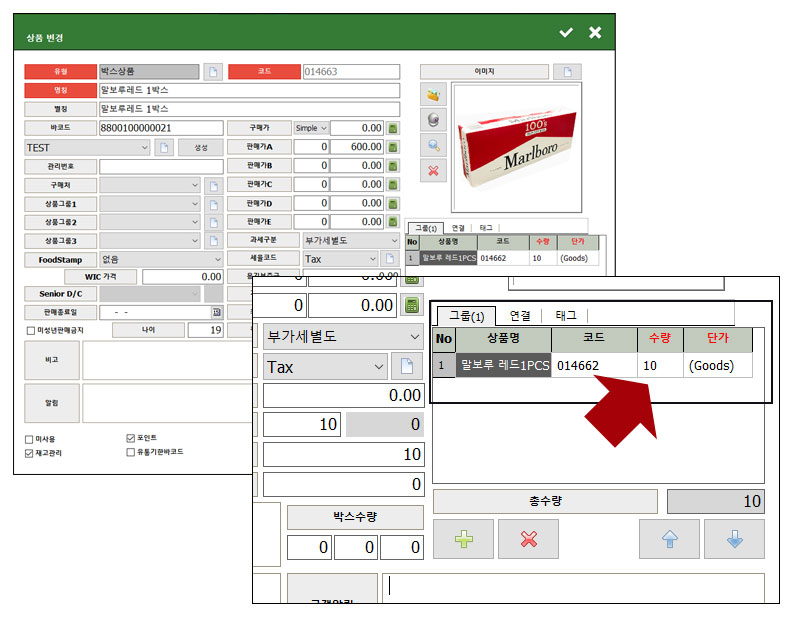Open calculator for 구매가 price
This screenshot has width=800, height=618.
click(x=393, y=128)
